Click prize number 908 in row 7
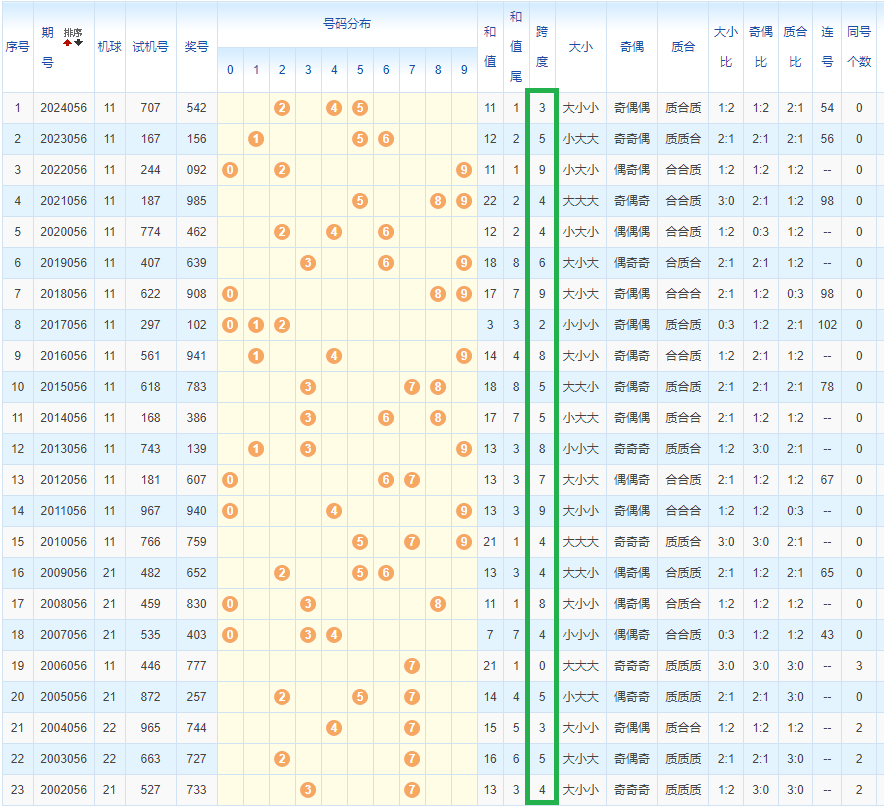Screen dimensions: 884x806 tap(196, 294)
